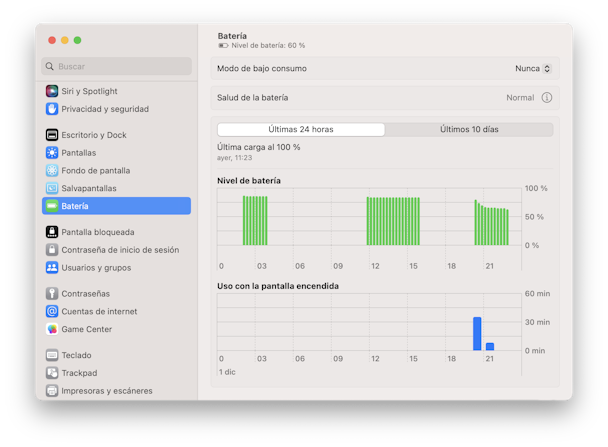
Task: Click the Cuentas de internet icon
Action: pos(52,311)
